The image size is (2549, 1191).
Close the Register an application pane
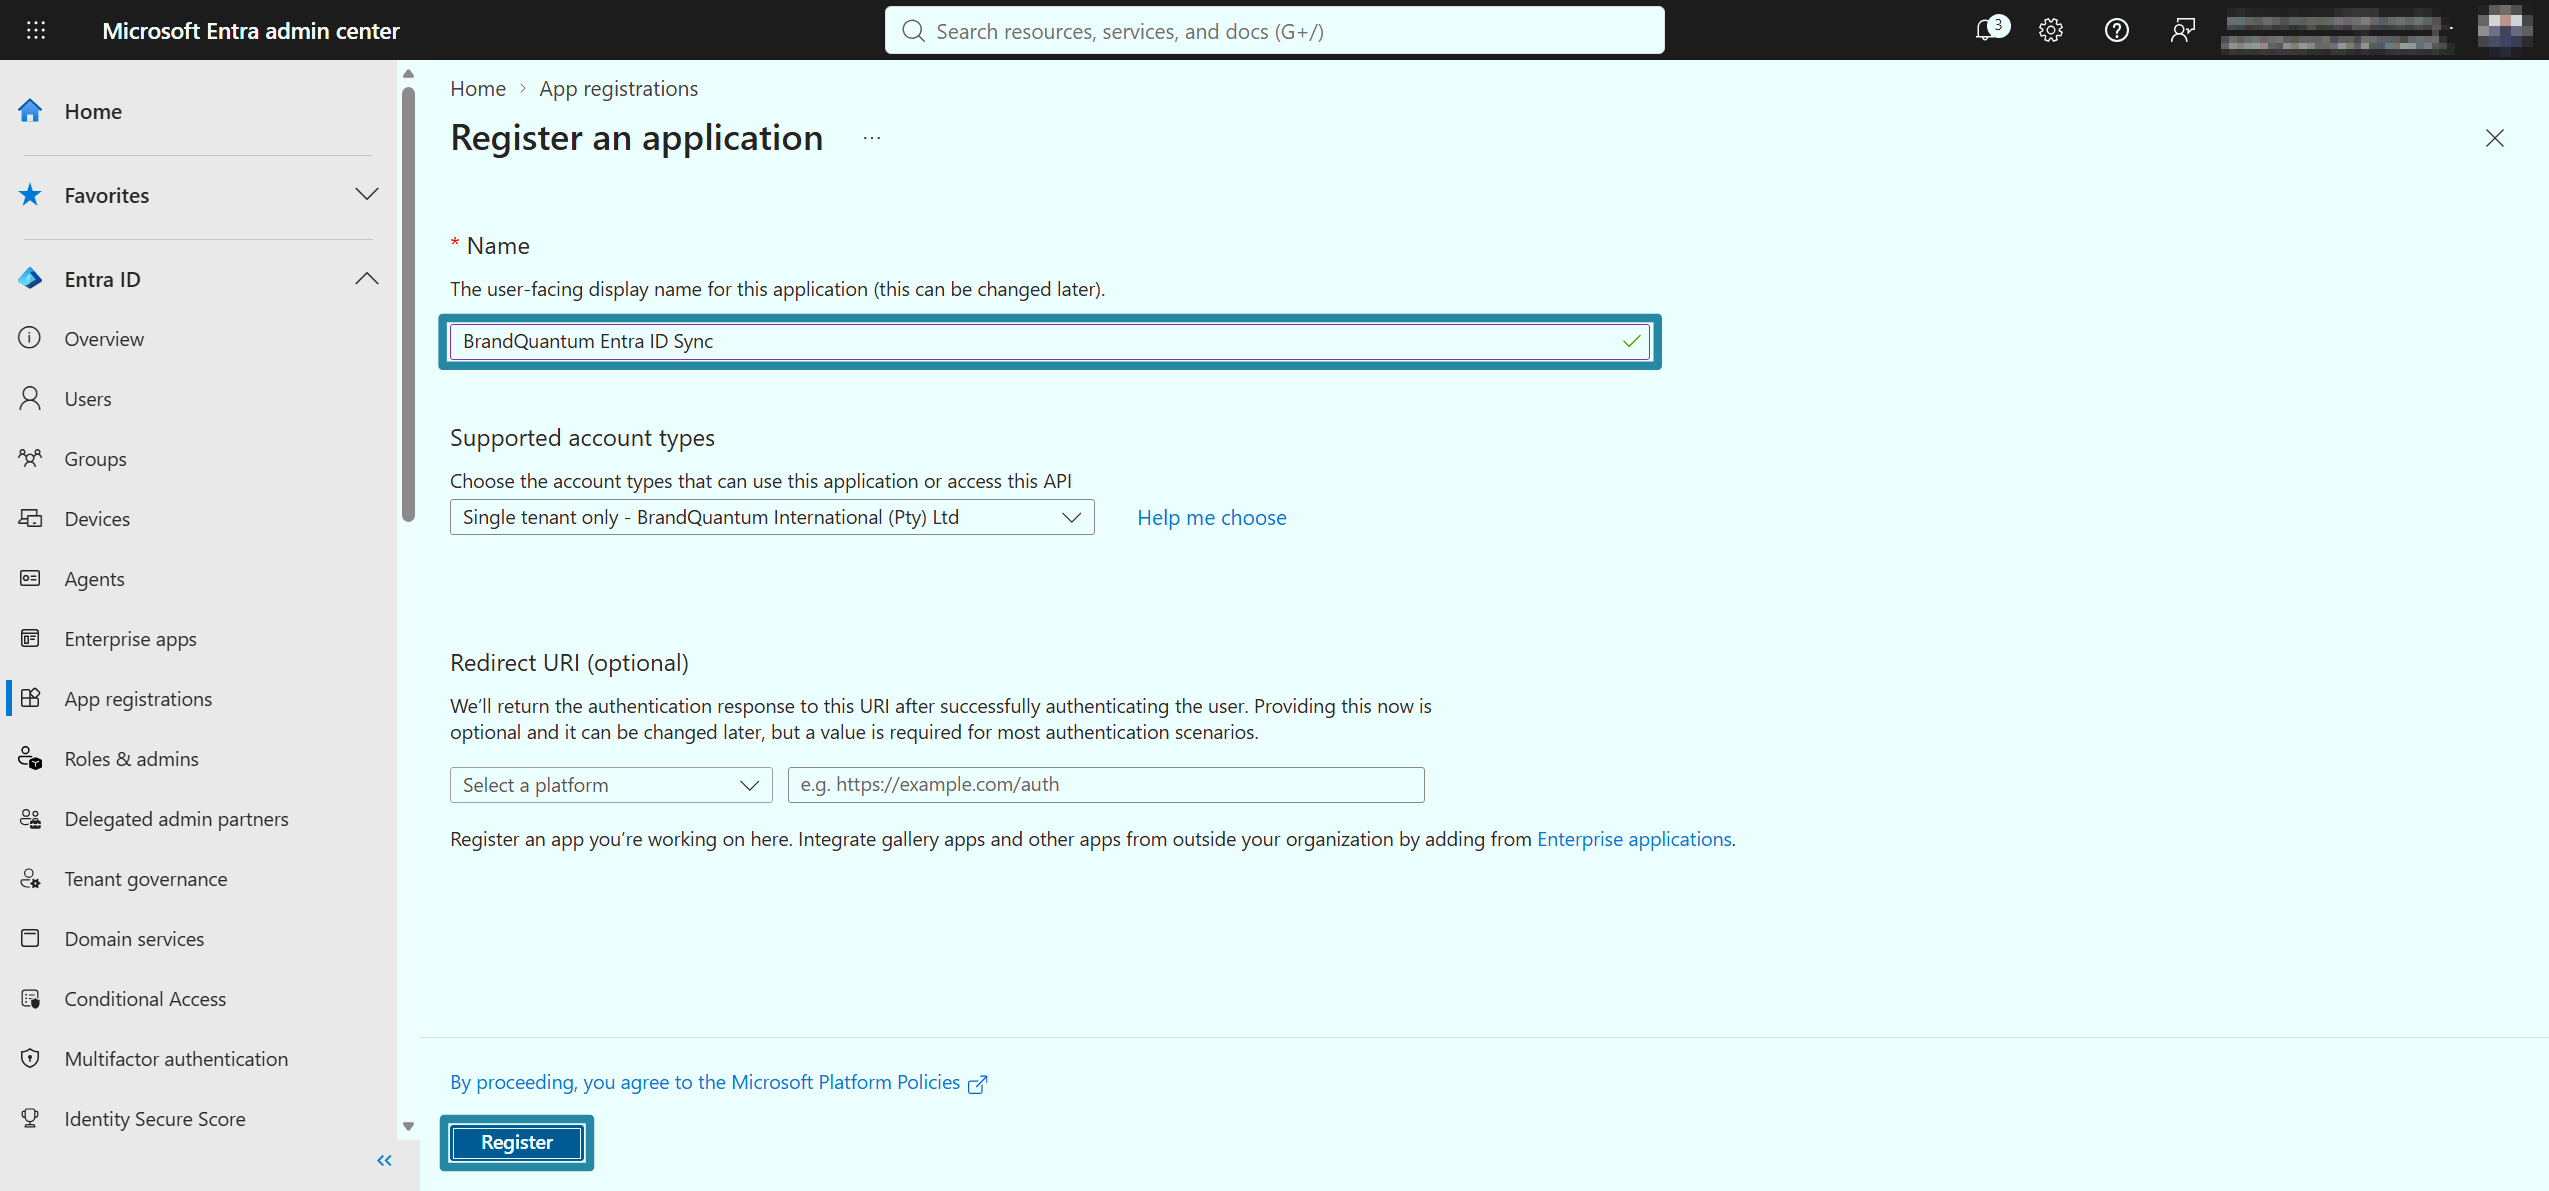click(x=2495, y=138)
